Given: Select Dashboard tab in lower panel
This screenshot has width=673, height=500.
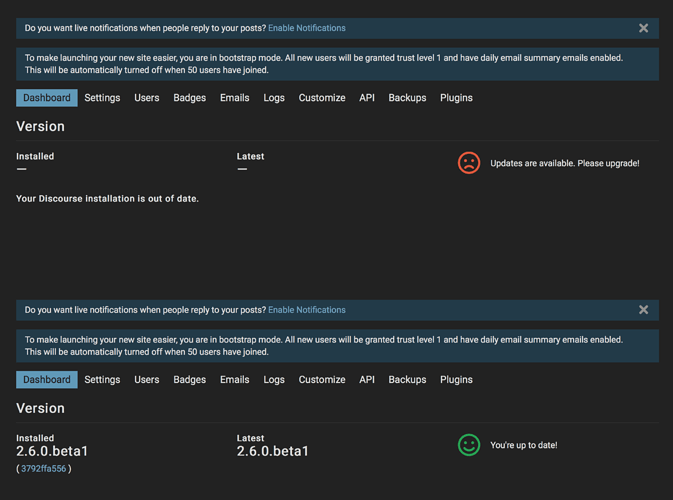Looking at the screenshot, I should click(x=47, y=380).
